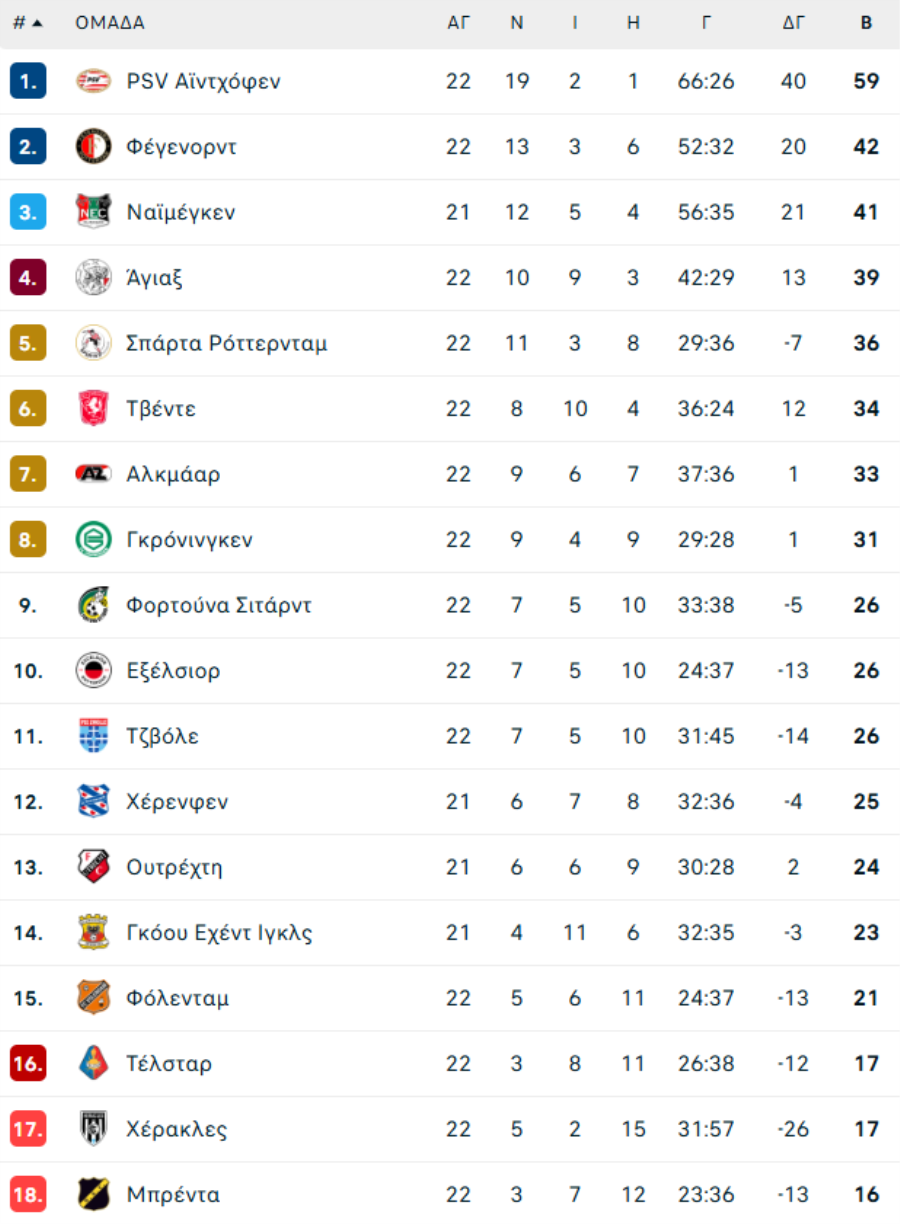
Task: Click the Μπρέντα yellow-black crest
Action: click(x=94, y=1194)
